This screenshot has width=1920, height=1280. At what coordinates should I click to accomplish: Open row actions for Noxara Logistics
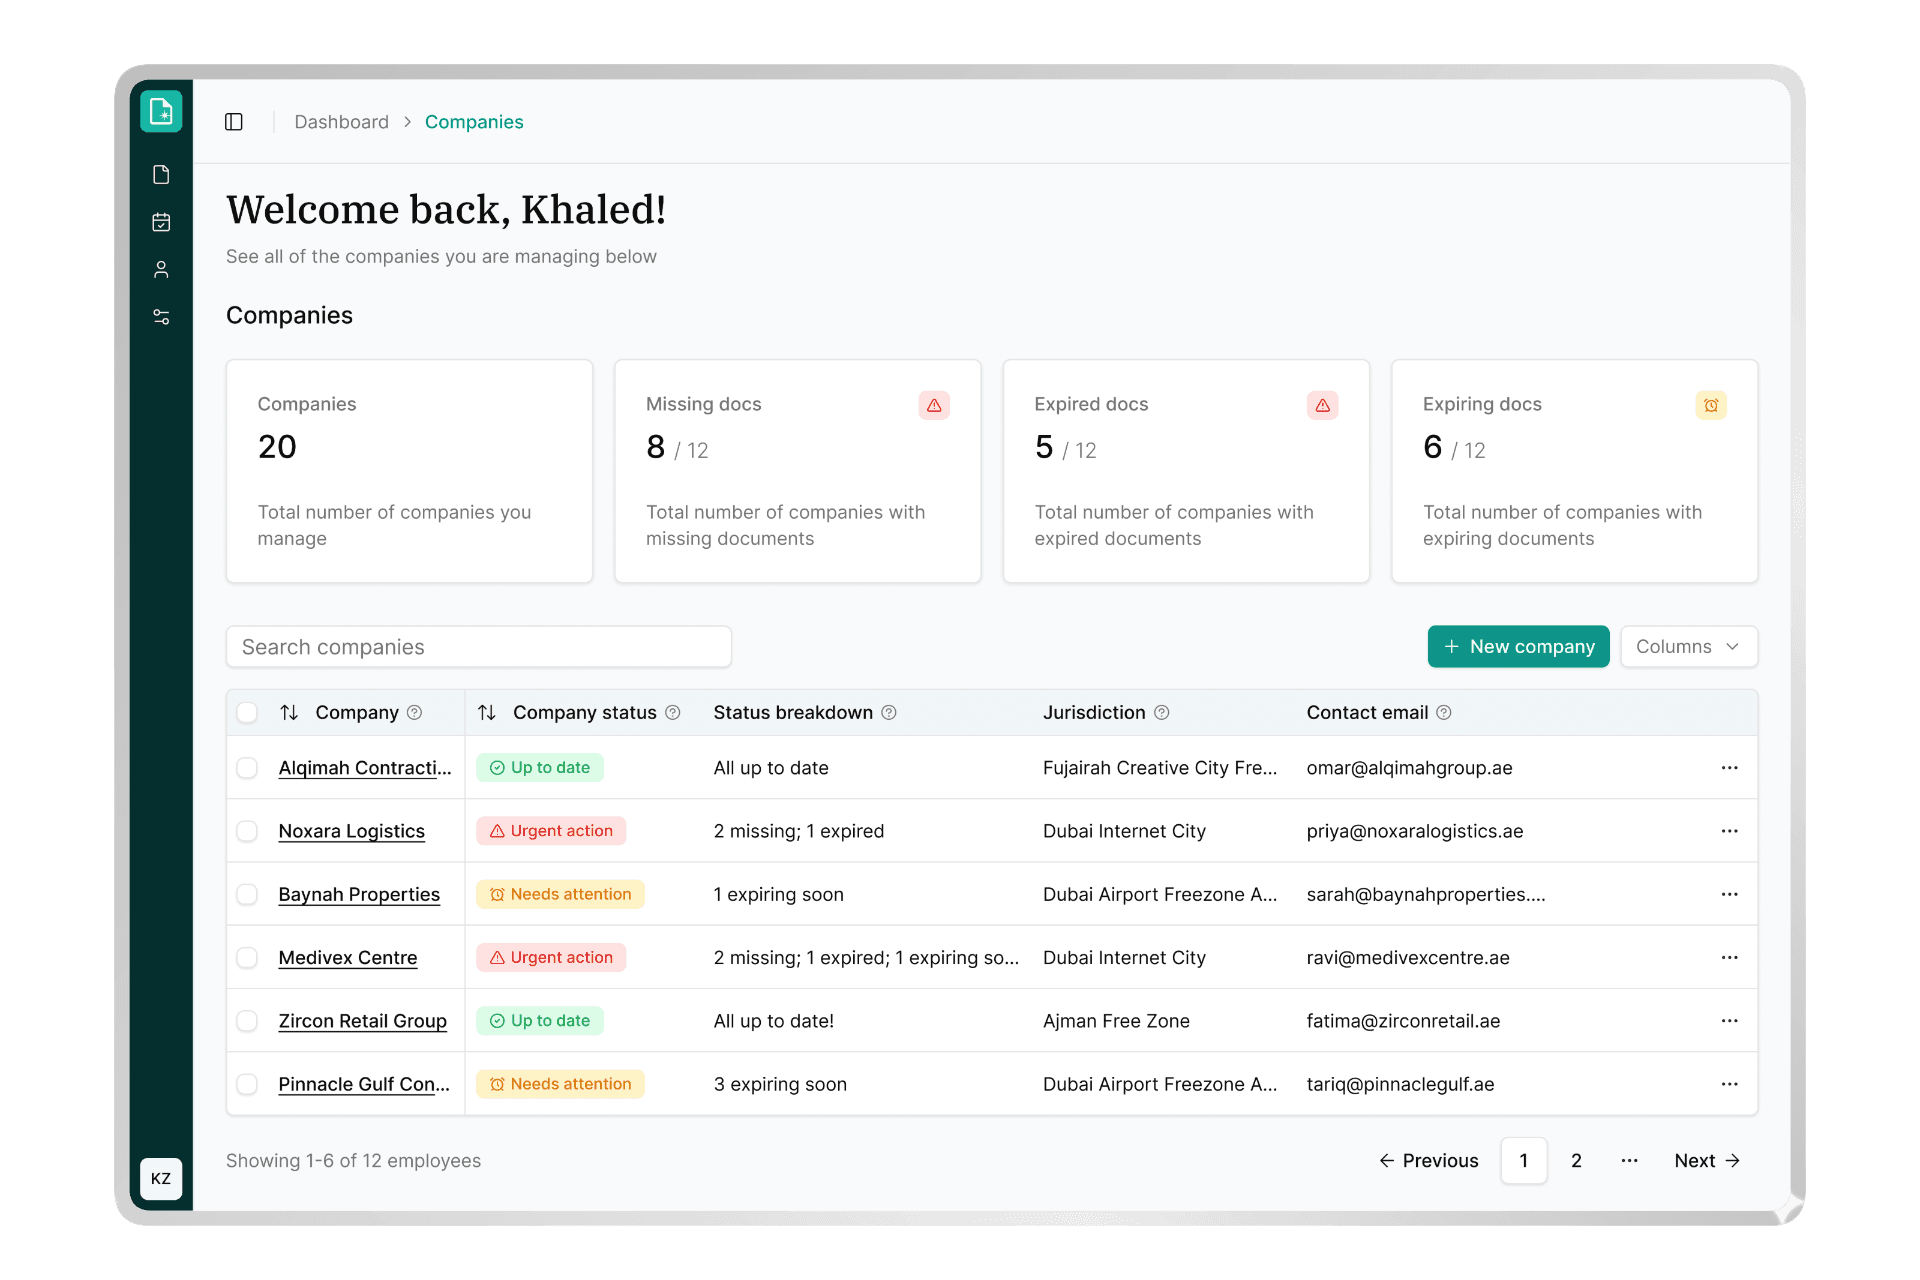click(x=1729, y=831)
